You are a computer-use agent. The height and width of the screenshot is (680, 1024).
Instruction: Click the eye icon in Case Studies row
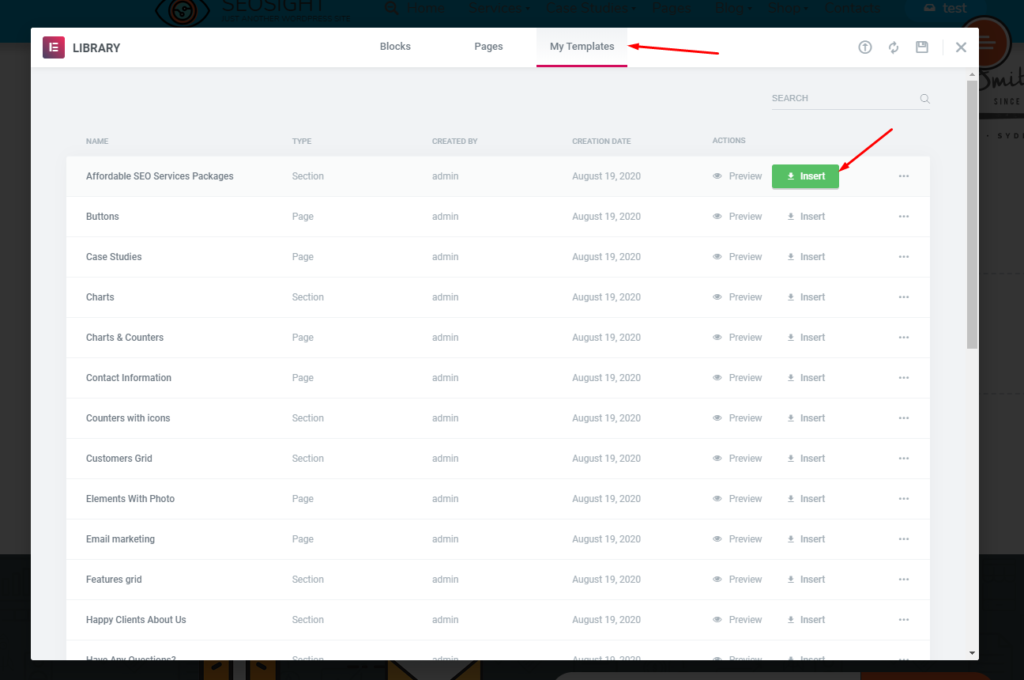[x=717, y=257]
